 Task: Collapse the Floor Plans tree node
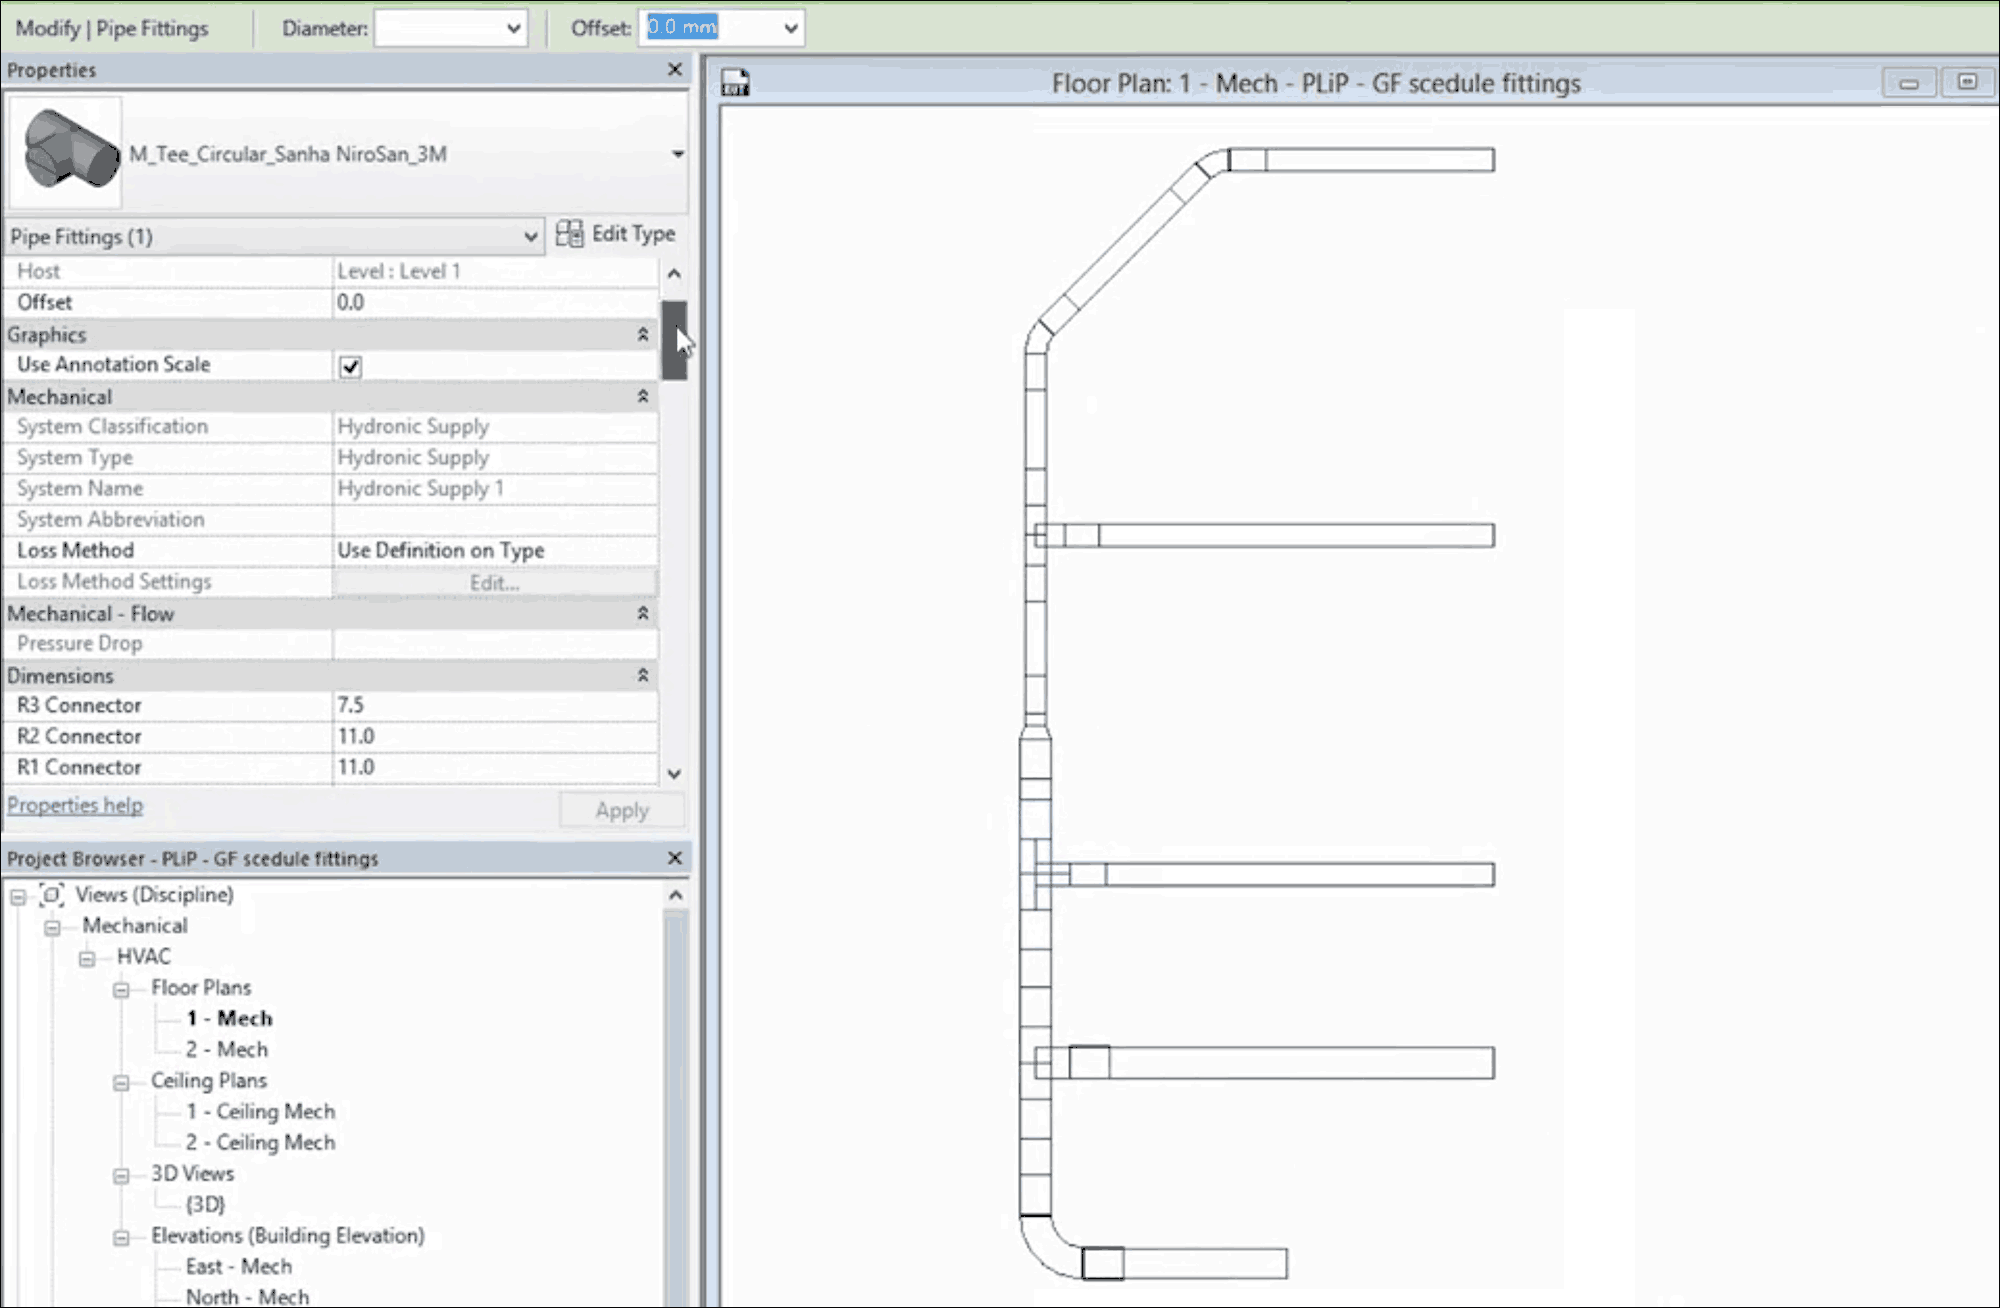tap(121, 989)
